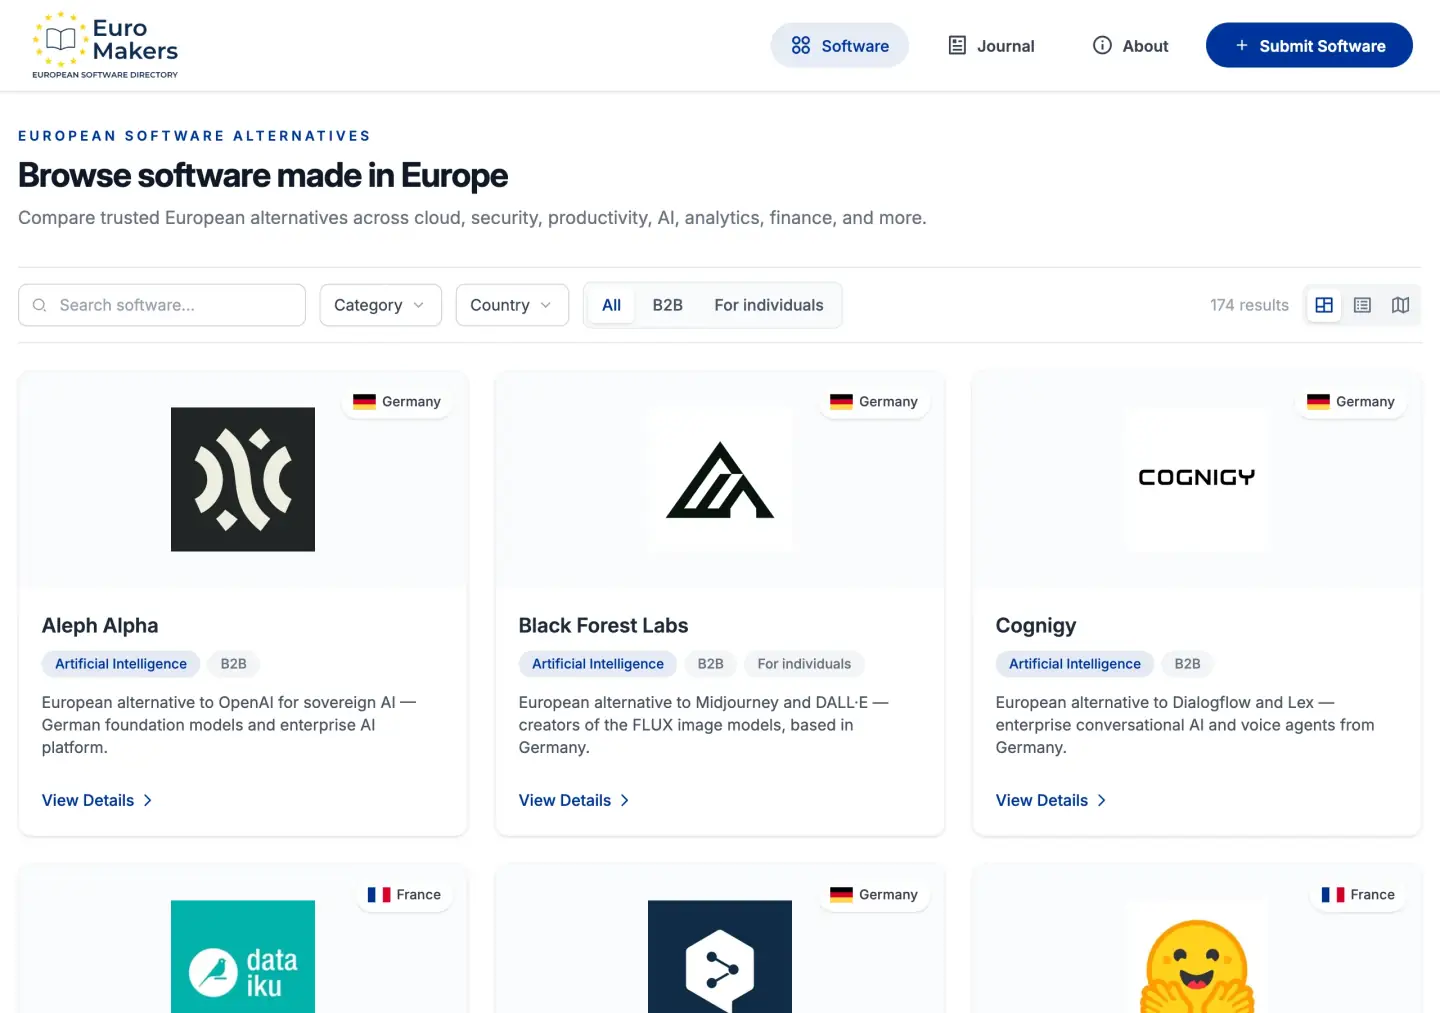Open the dark blue hexagon logo card
This screenshot has height=1013, width=1440.
720,957
